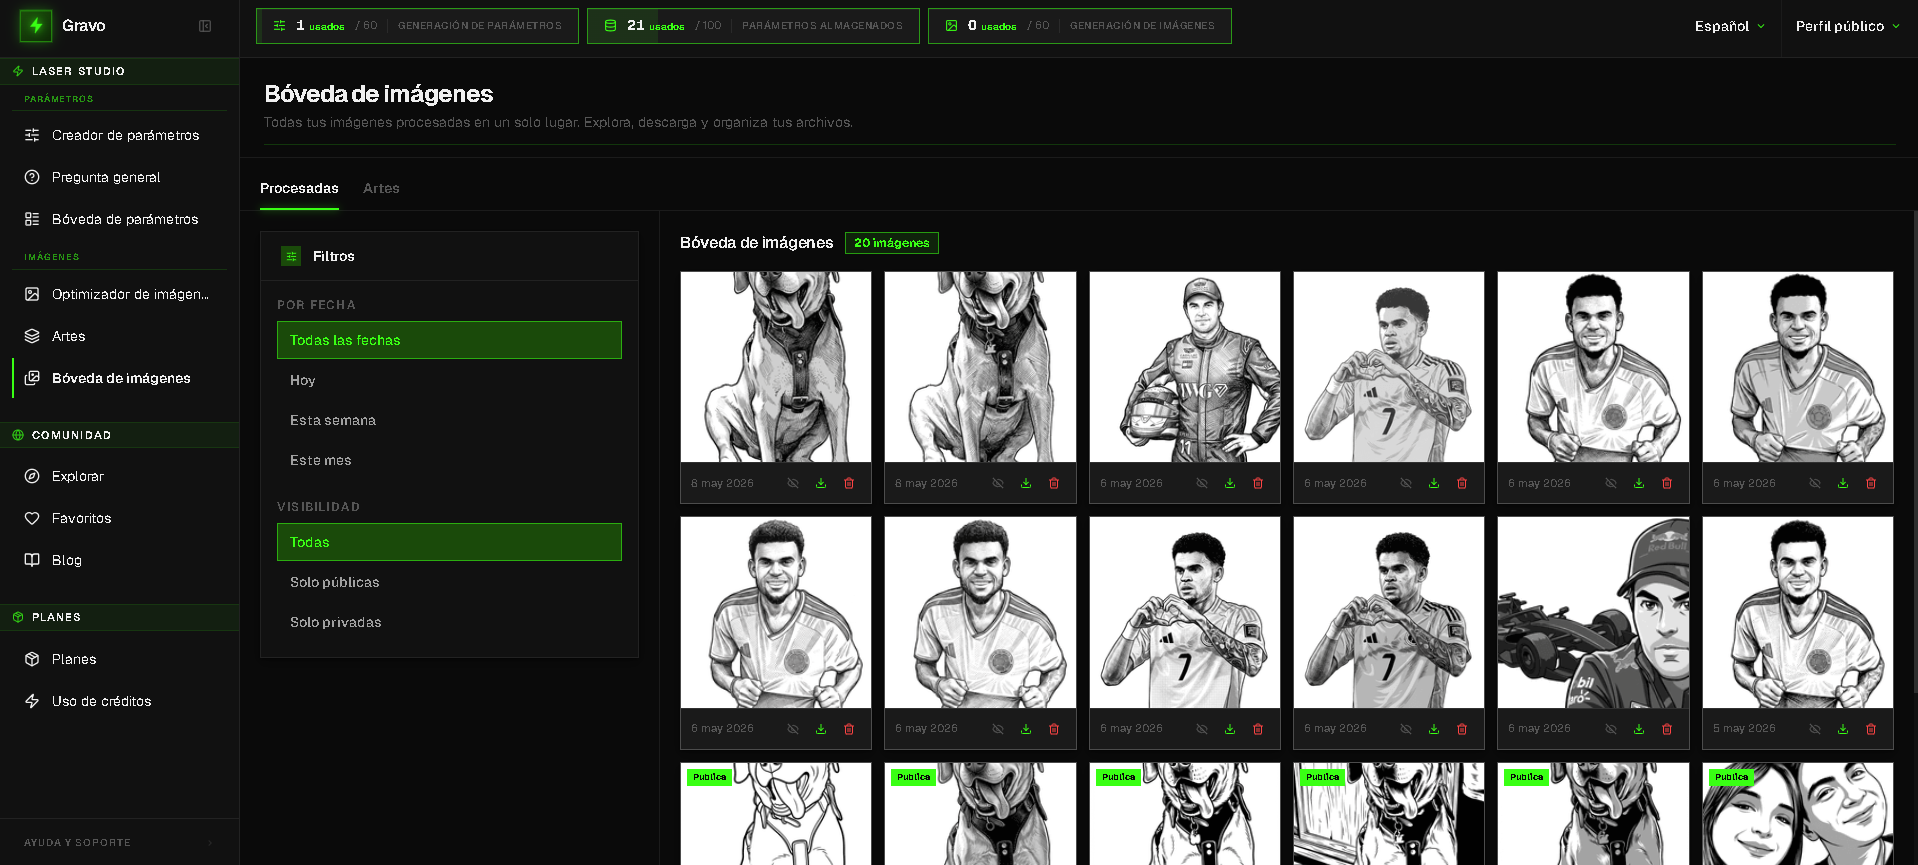The height and width of the screenshot is (865, 1918).
Task: Toggle visibility of Red Bull cap cartoon image
Action: coord(1611,729)
